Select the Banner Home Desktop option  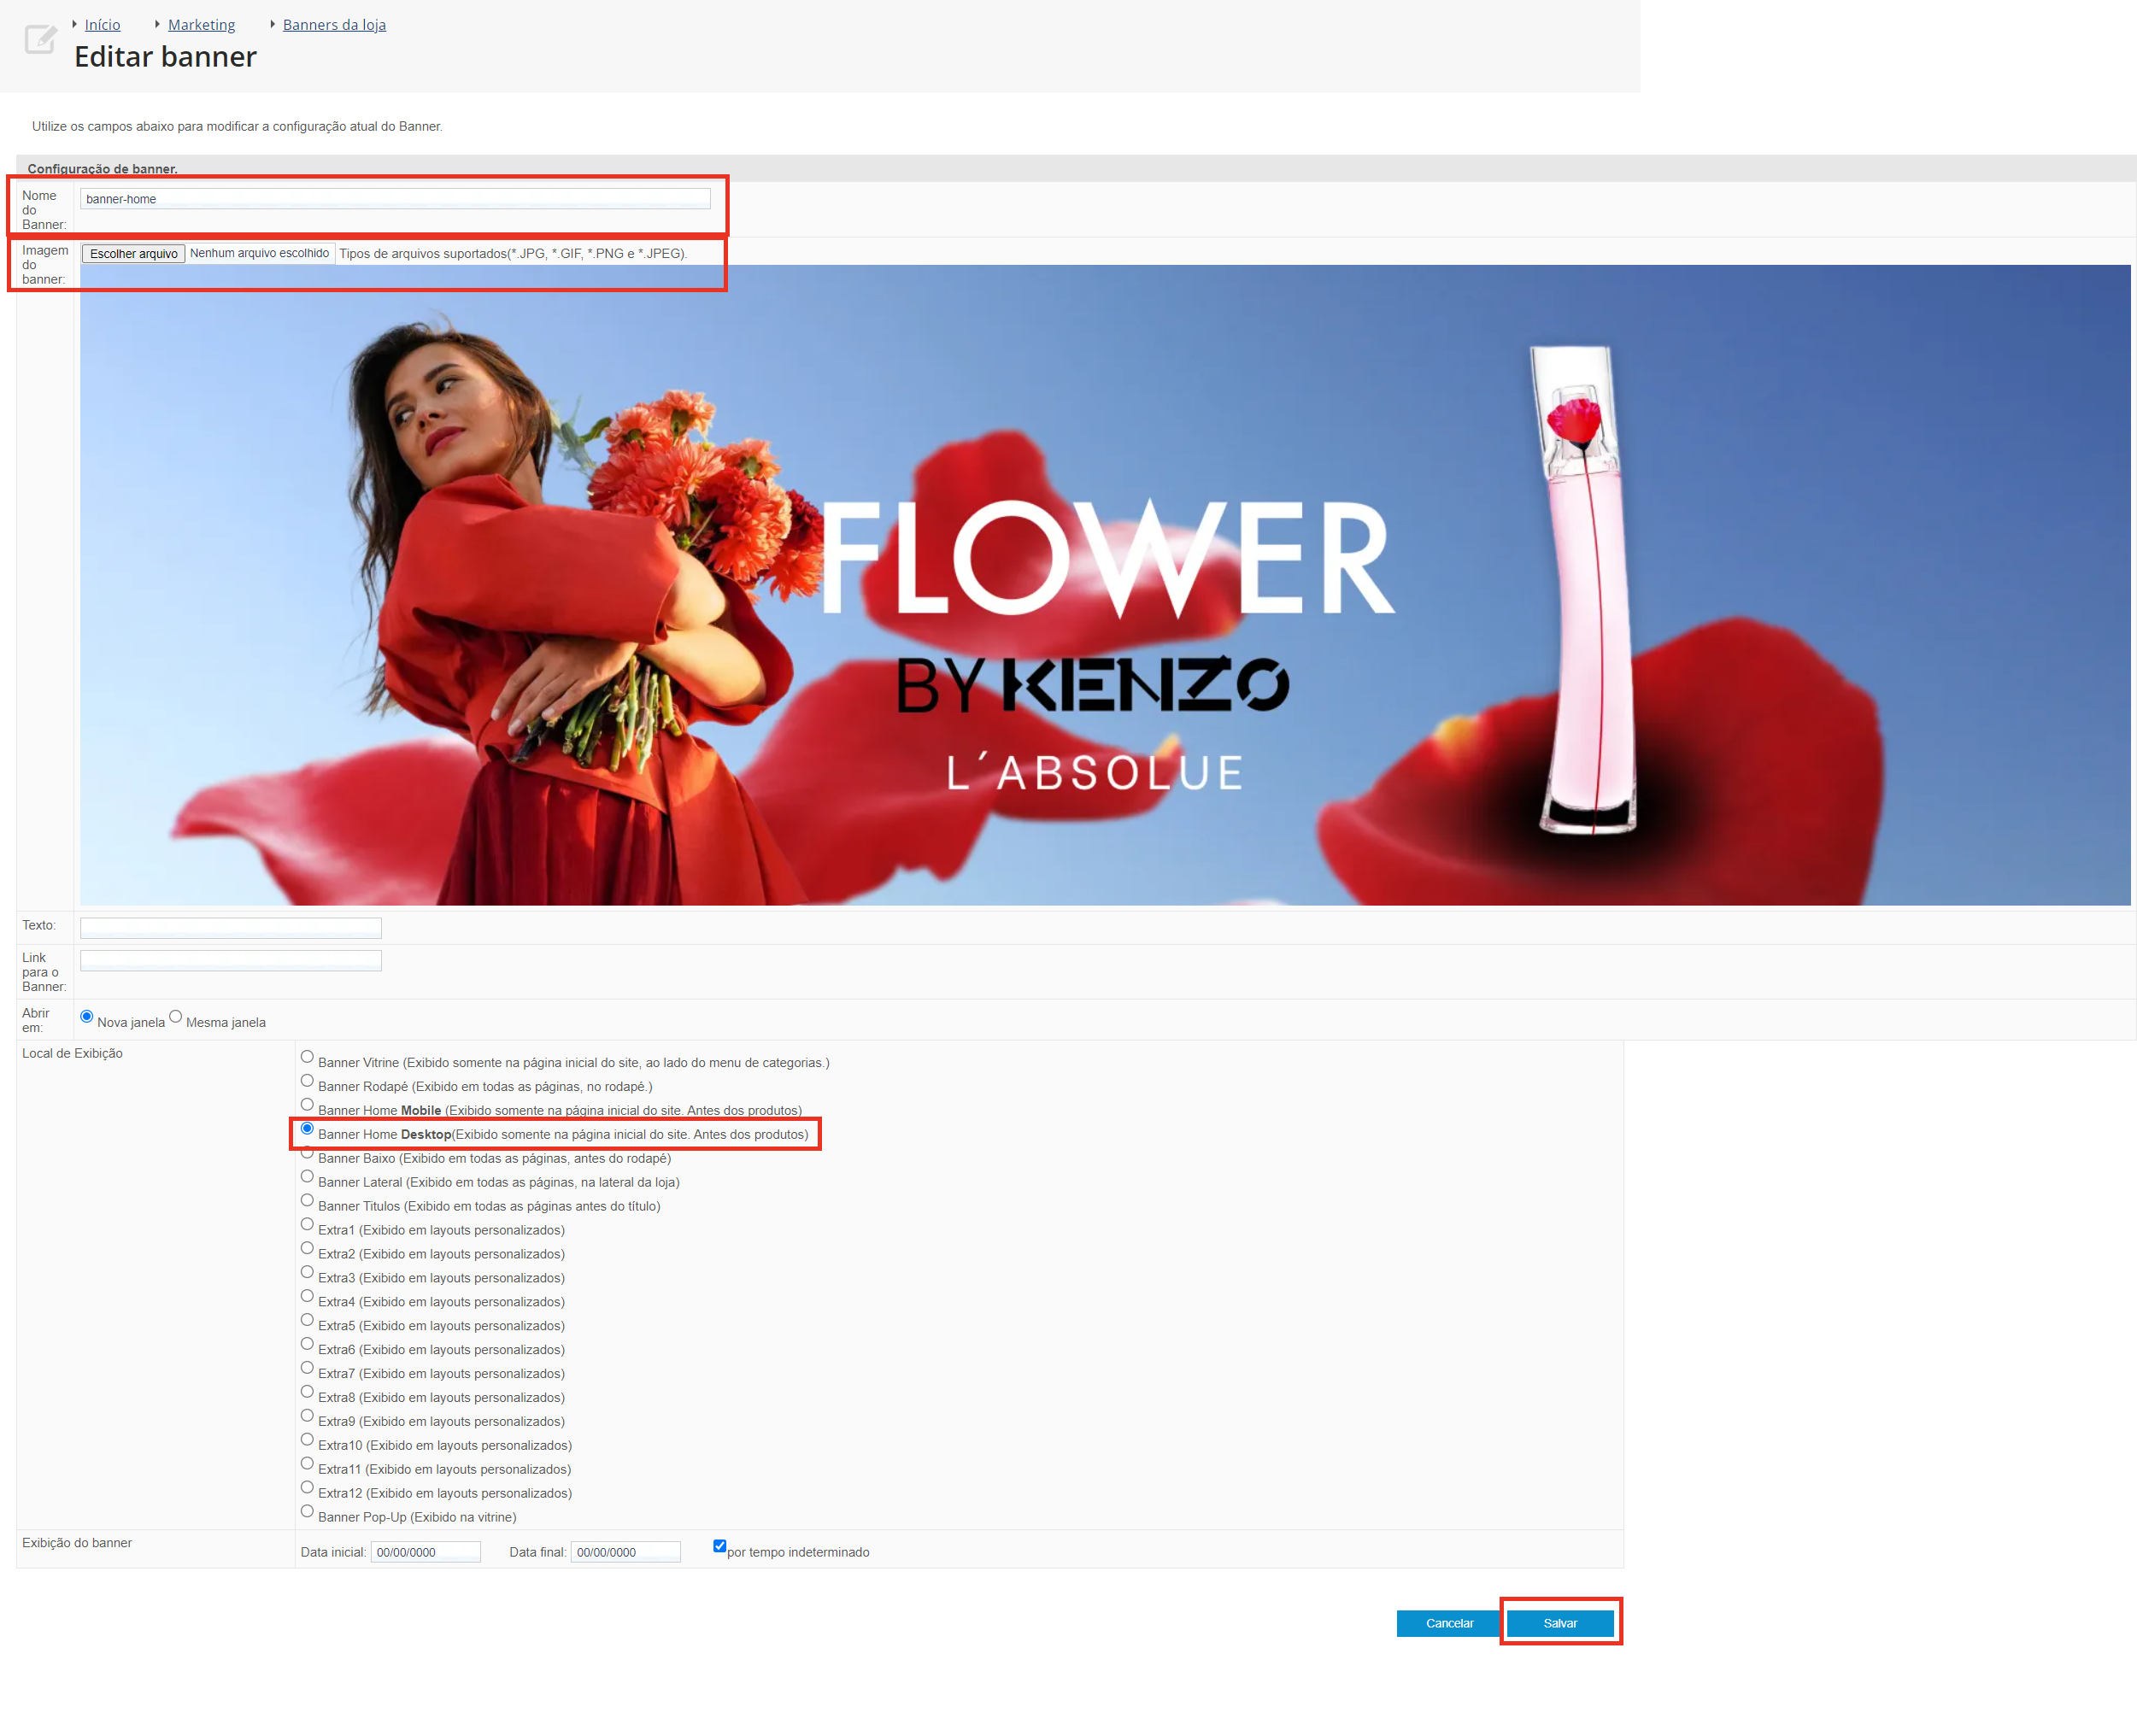(307, 1129)
